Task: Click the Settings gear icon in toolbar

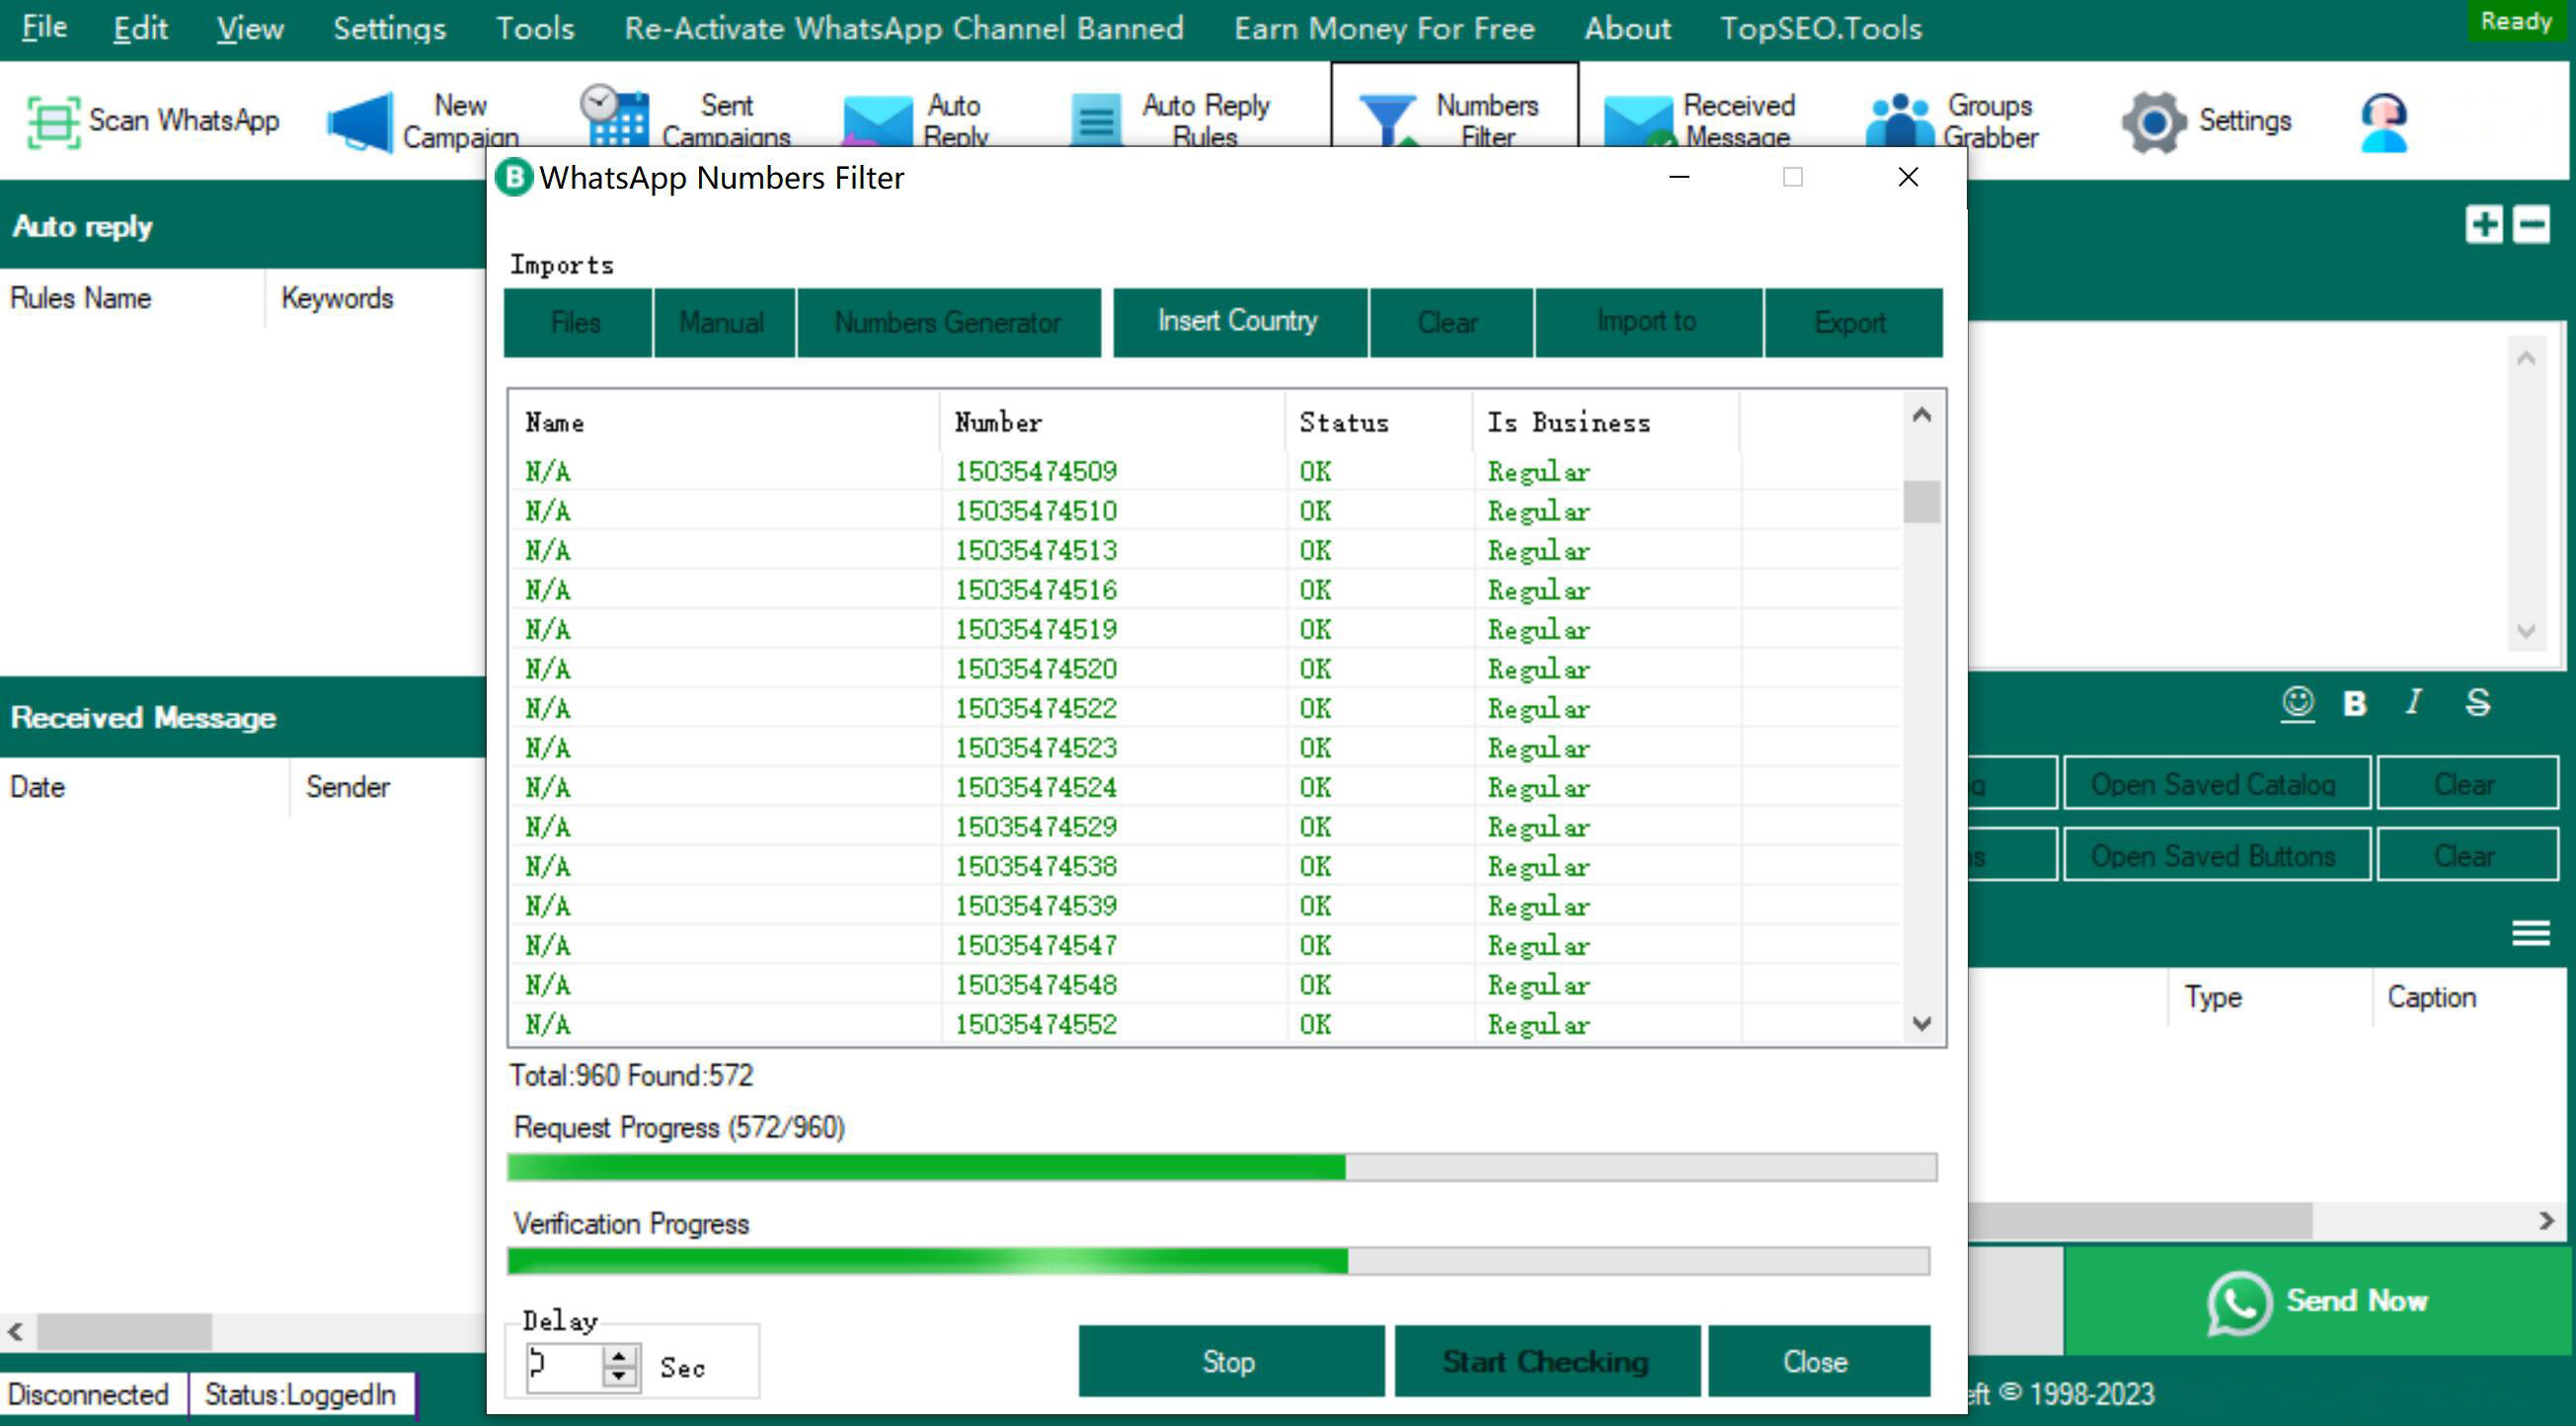Action: pyautogui.click(x=2154, y=122)
